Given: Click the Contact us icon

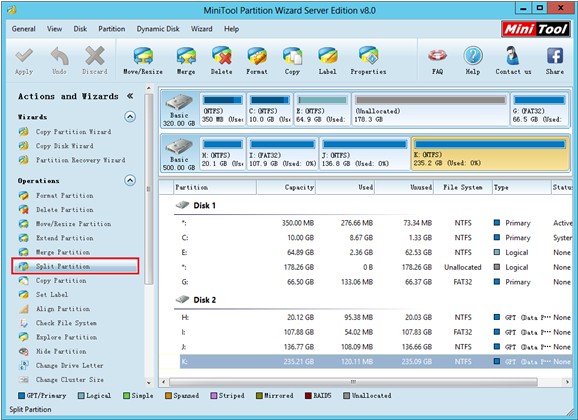Looking at the screenshot, I should click(513, 61).
